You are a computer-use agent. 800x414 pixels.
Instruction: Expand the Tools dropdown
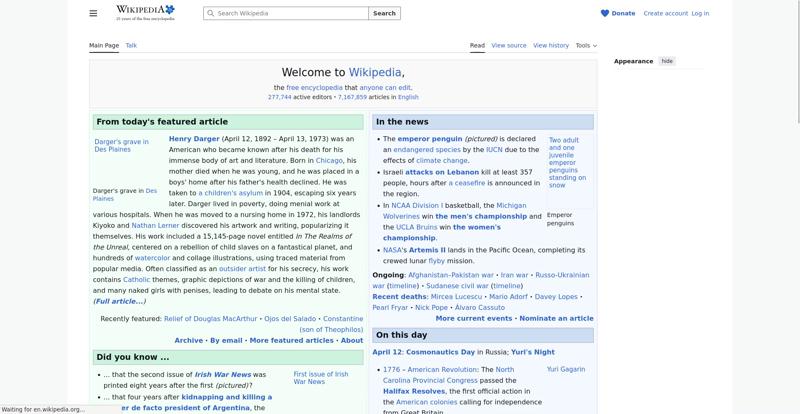point(586,45)
